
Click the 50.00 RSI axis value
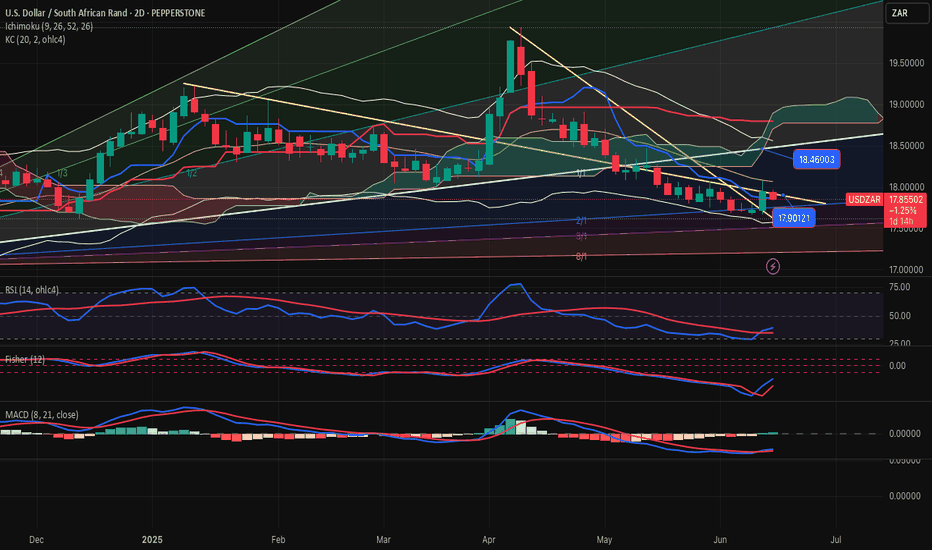tap(899, 316)
